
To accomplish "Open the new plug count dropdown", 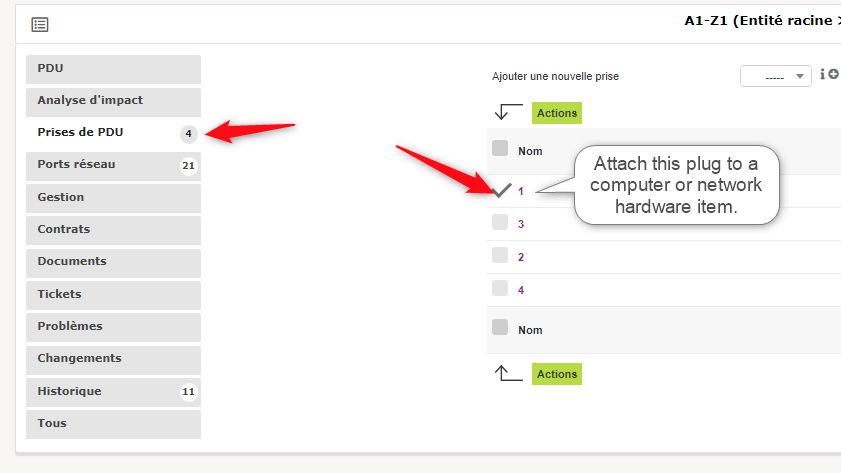I will click(776, 76).
